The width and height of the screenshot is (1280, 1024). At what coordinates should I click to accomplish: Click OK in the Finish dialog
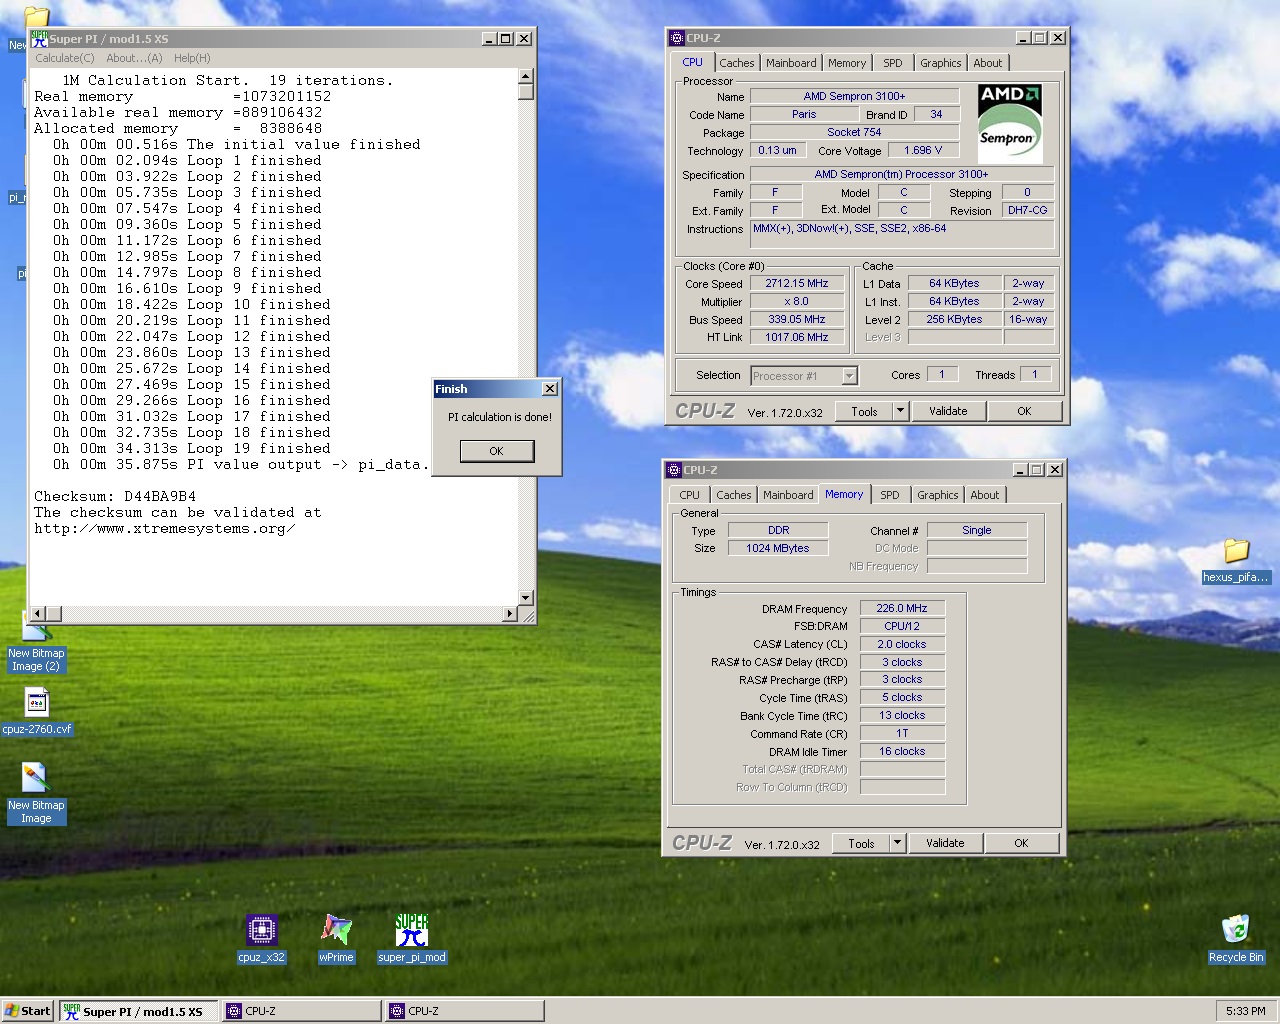point(496,451)
